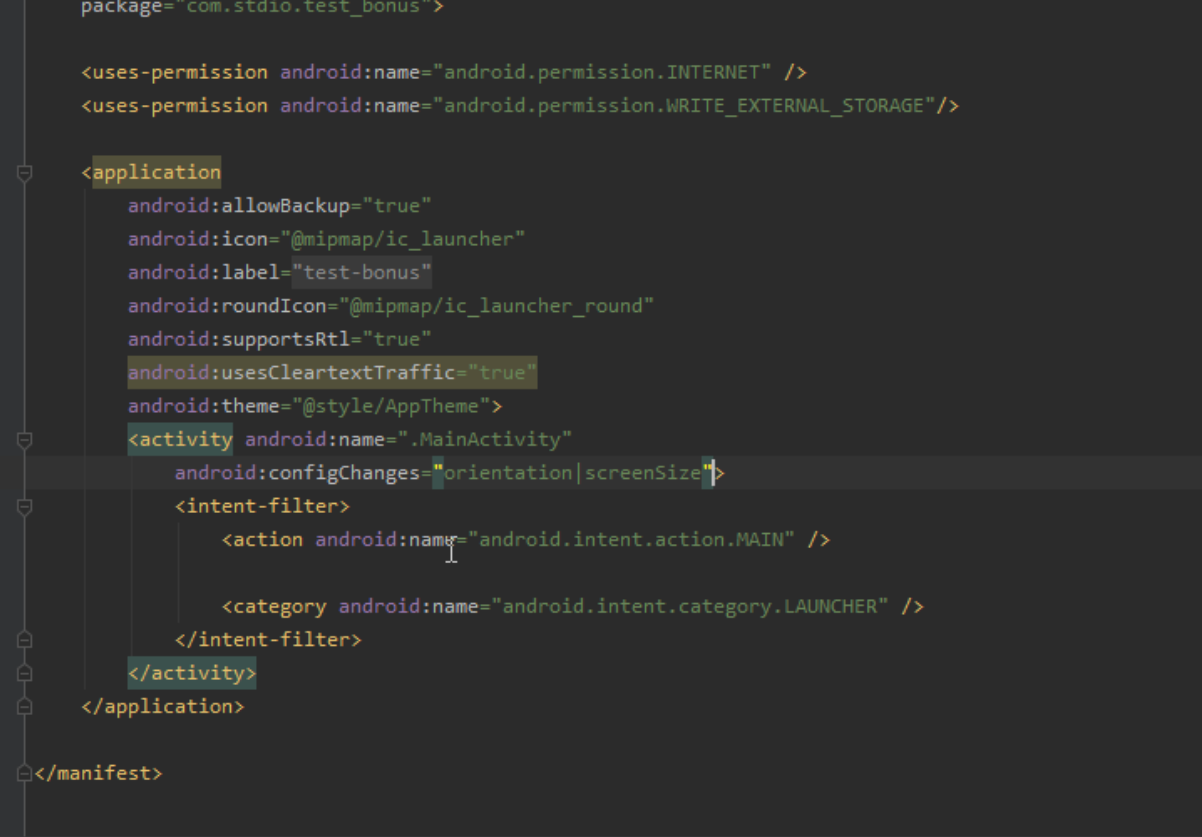Click fold marker beside closing application tag
The image size is (1202, 837).
[25, 707]
